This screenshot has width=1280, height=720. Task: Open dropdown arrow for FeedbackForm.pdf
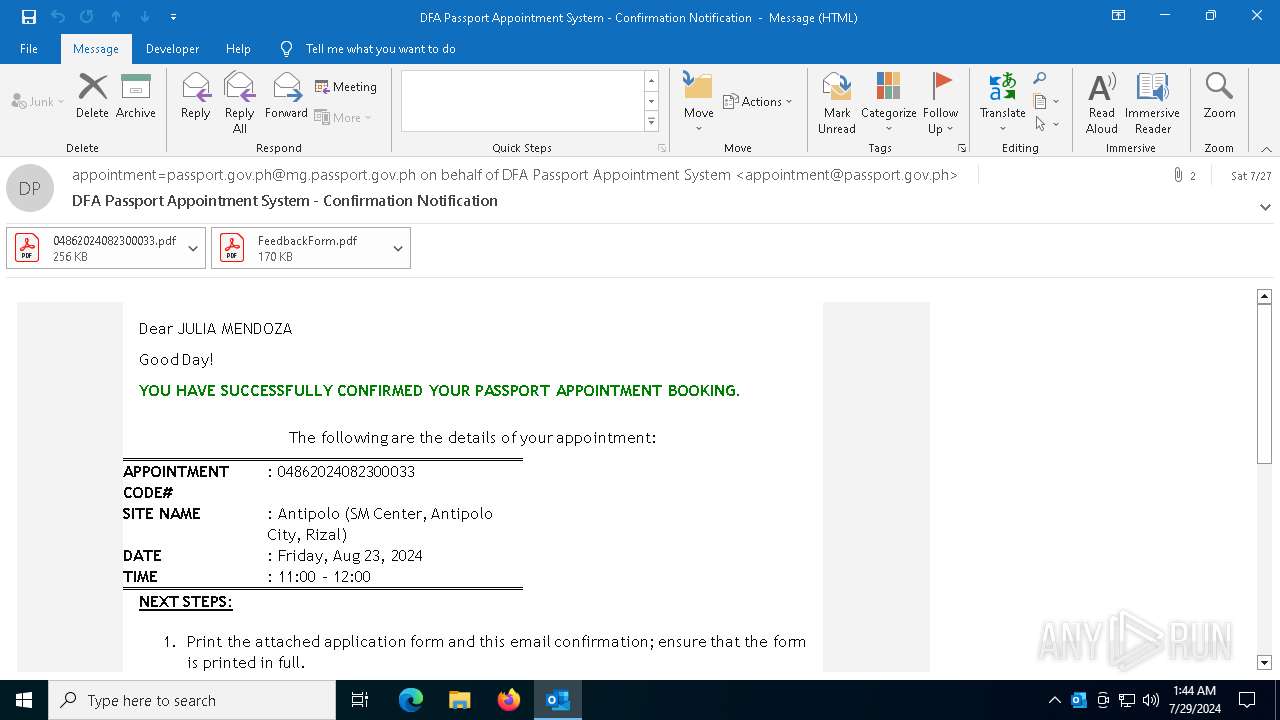[x=398, y=248]
